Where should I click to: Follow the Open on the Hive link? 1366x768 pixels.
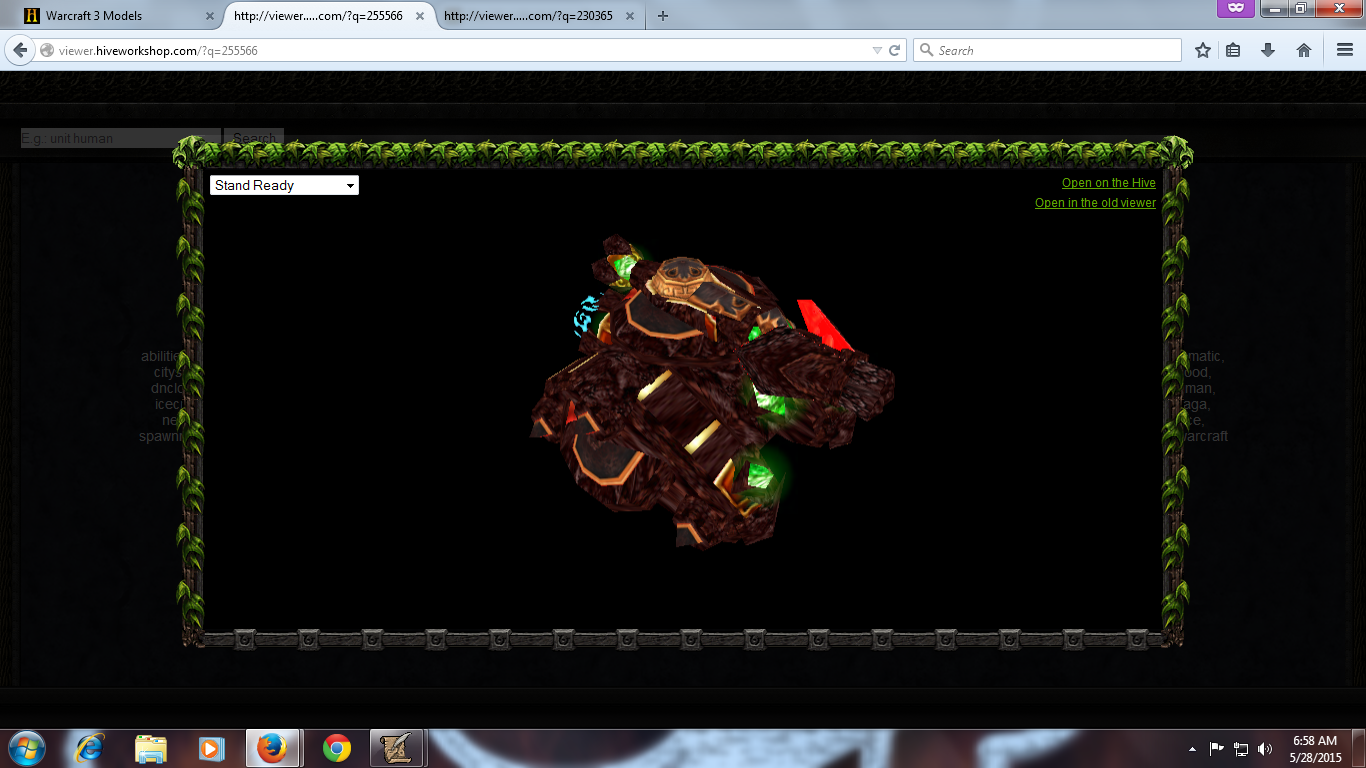tap(1109, 183)
